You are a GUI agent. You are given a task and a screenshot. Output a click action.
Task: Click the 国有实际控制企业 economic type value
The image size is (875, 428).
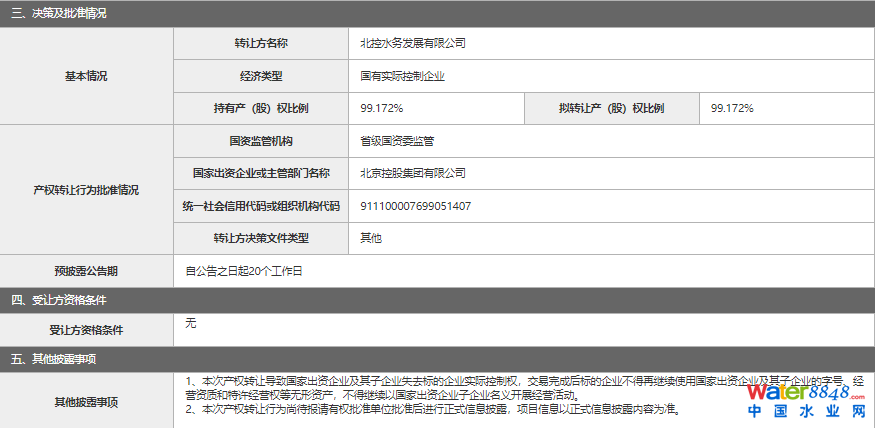403,76
